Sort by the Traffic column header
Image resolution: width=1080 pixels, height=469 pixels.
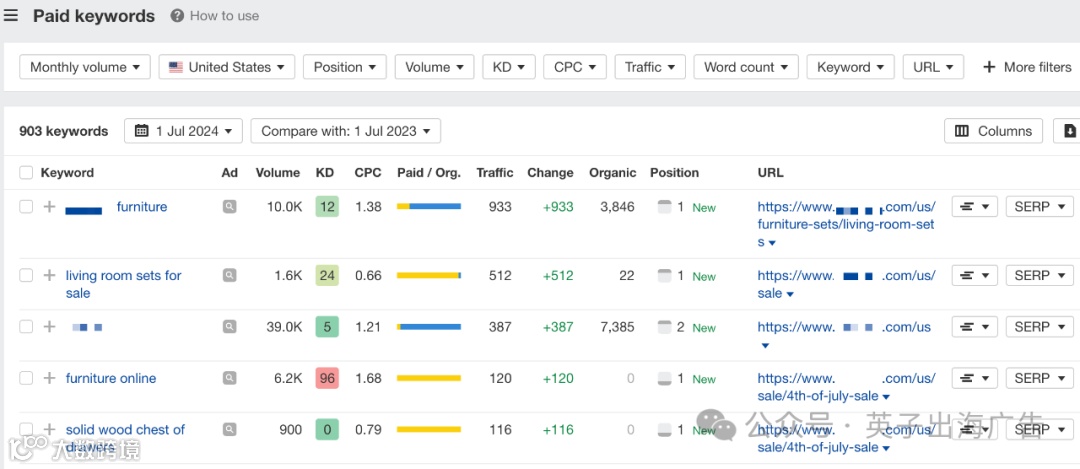tap(495, 173)
